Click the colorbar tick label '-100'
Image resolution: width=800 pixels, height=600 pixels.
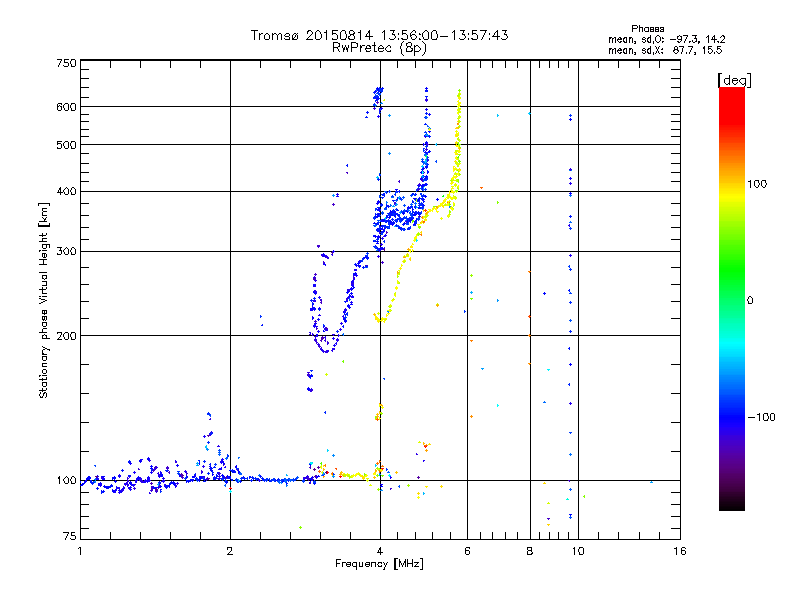click(761, 417)
